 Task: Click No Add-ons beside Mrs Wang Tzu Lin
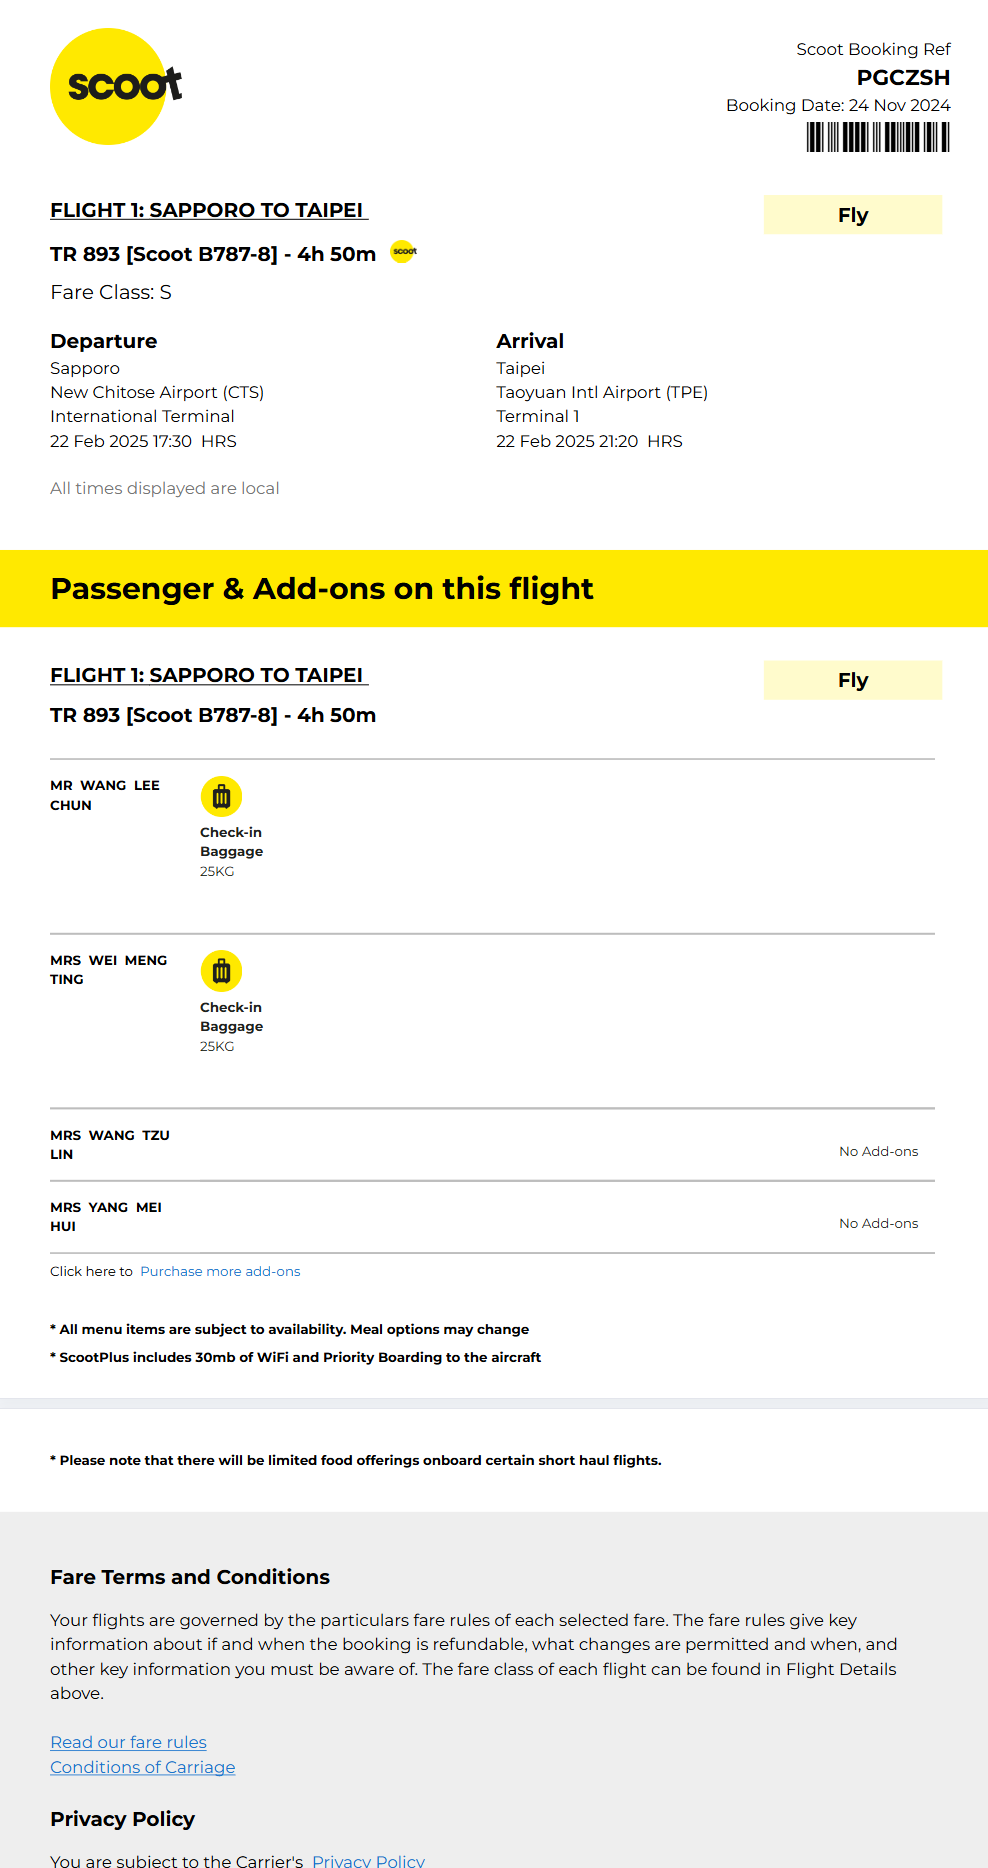pyautogui.click(x=878, y=1152)
